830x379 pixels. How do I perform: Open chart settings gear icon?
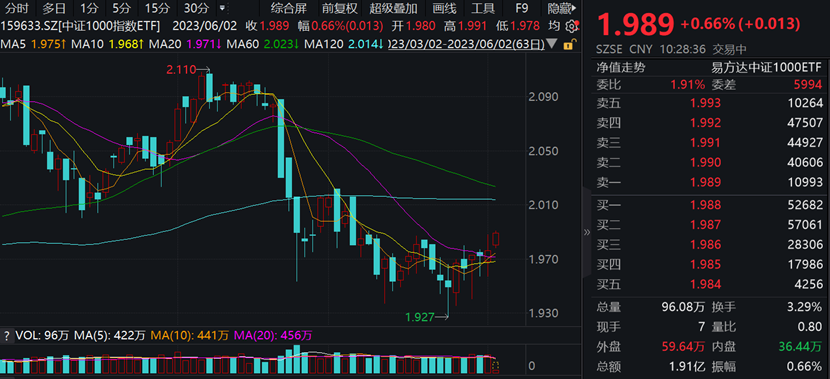pyautogui.click(x=571, y=26)
